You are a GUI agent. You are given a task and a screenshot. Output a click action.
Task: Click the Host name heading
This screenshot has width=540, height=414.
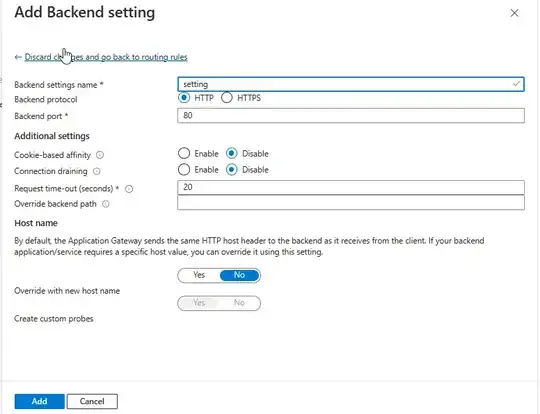[x=36, y=223]
